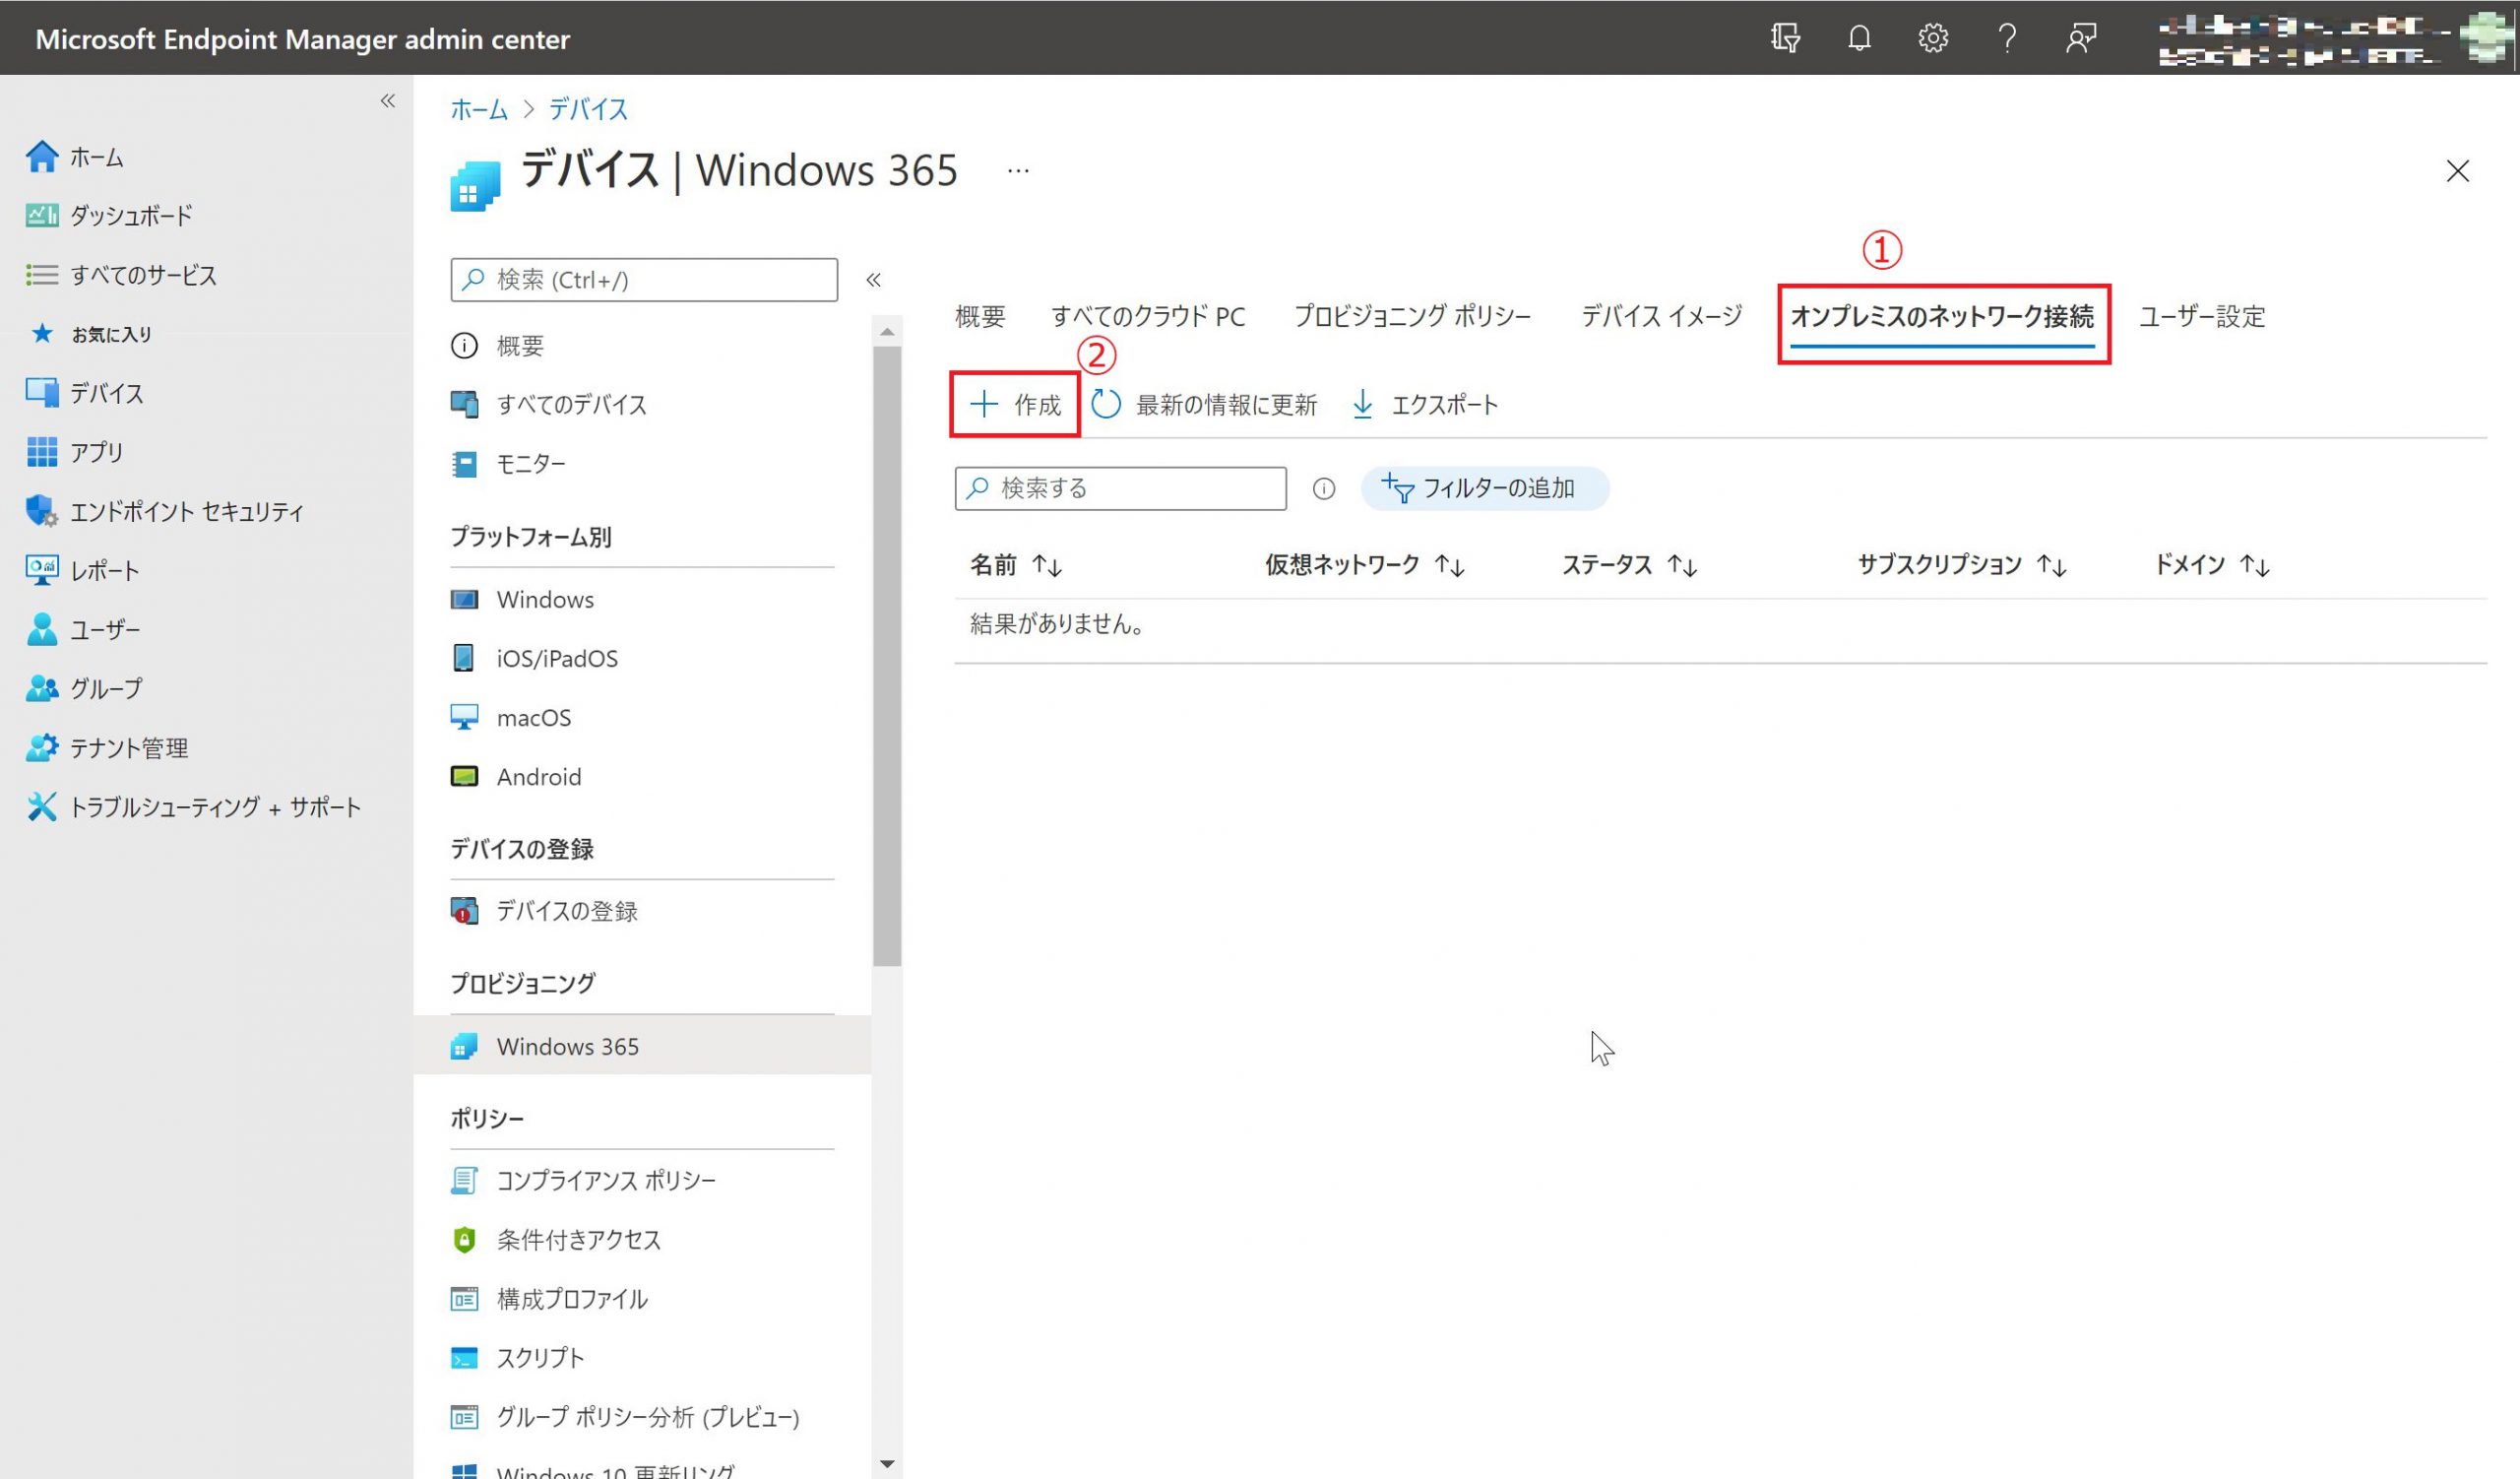This screenshot has height=1479, width=2520.
Task: Switch to プロビジョニング ポリシー tab
Action: pos(1411,316)
